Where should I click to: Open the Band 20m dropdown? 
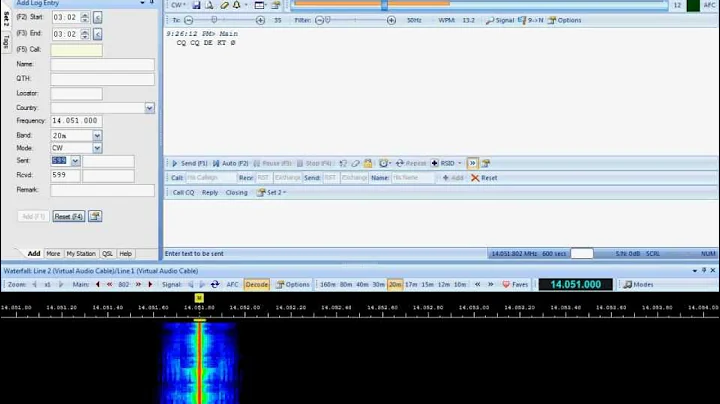pyautogui.click(x=97, y=135)
